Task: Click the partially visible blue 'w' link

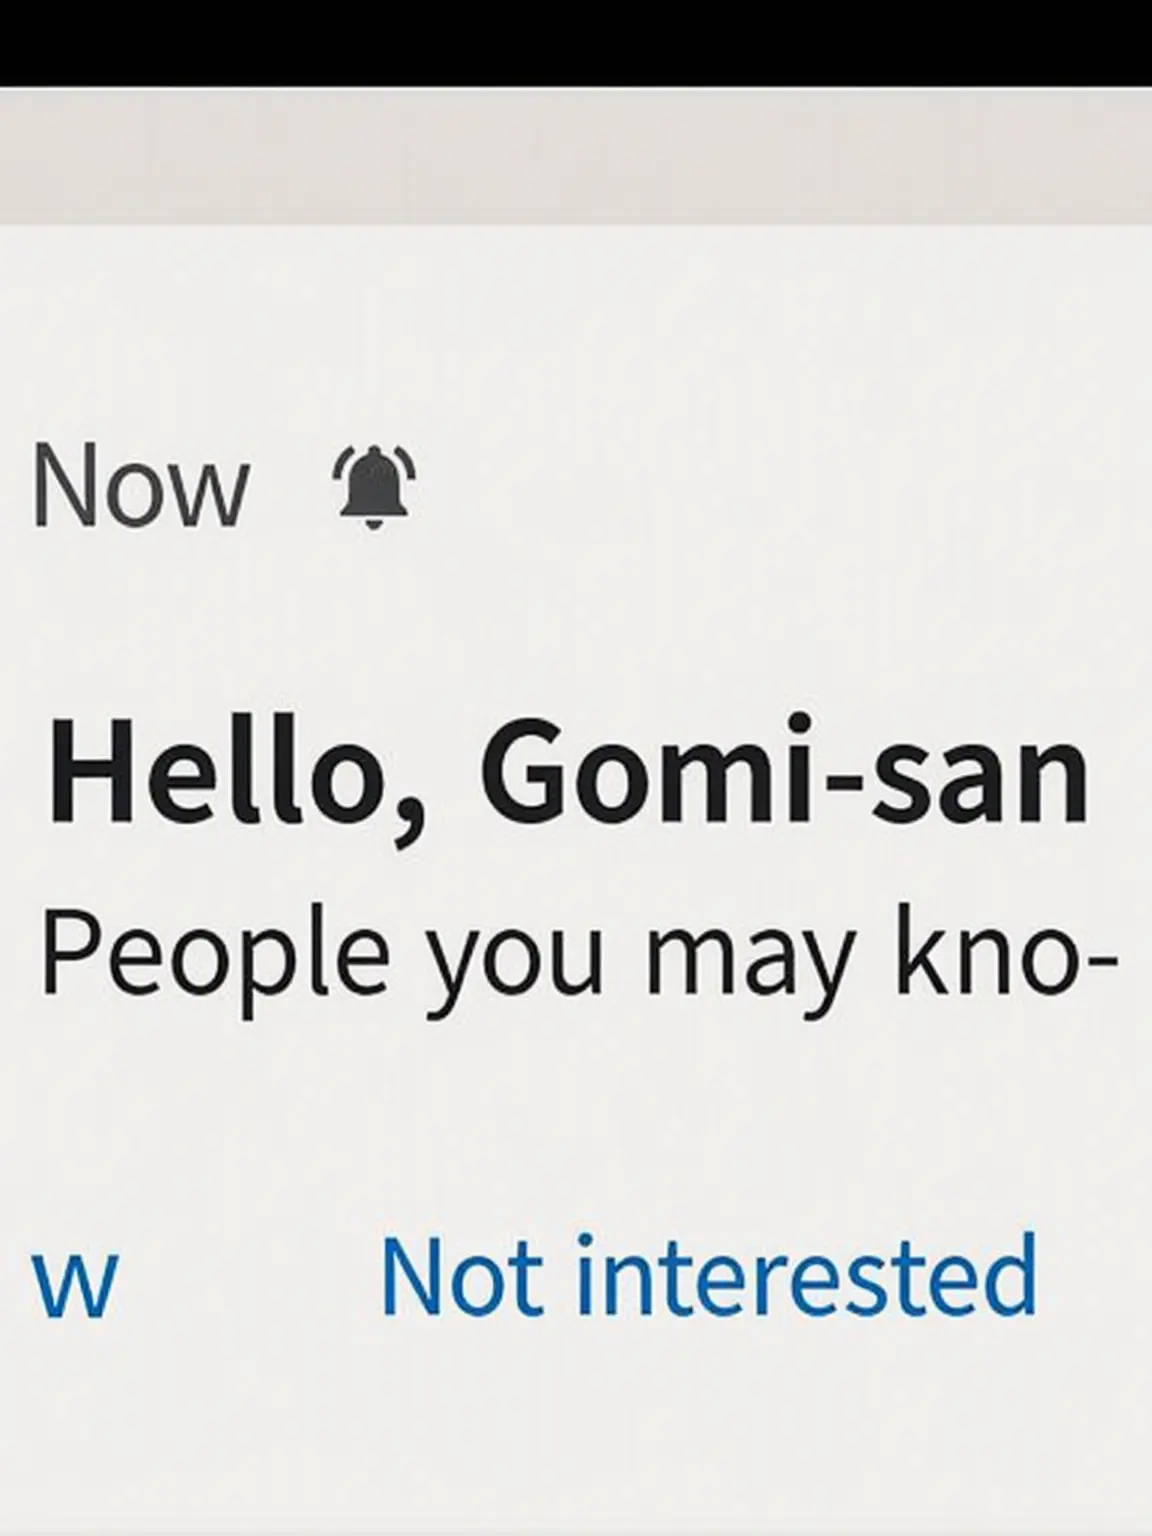Action: [x=75, y=1285]
